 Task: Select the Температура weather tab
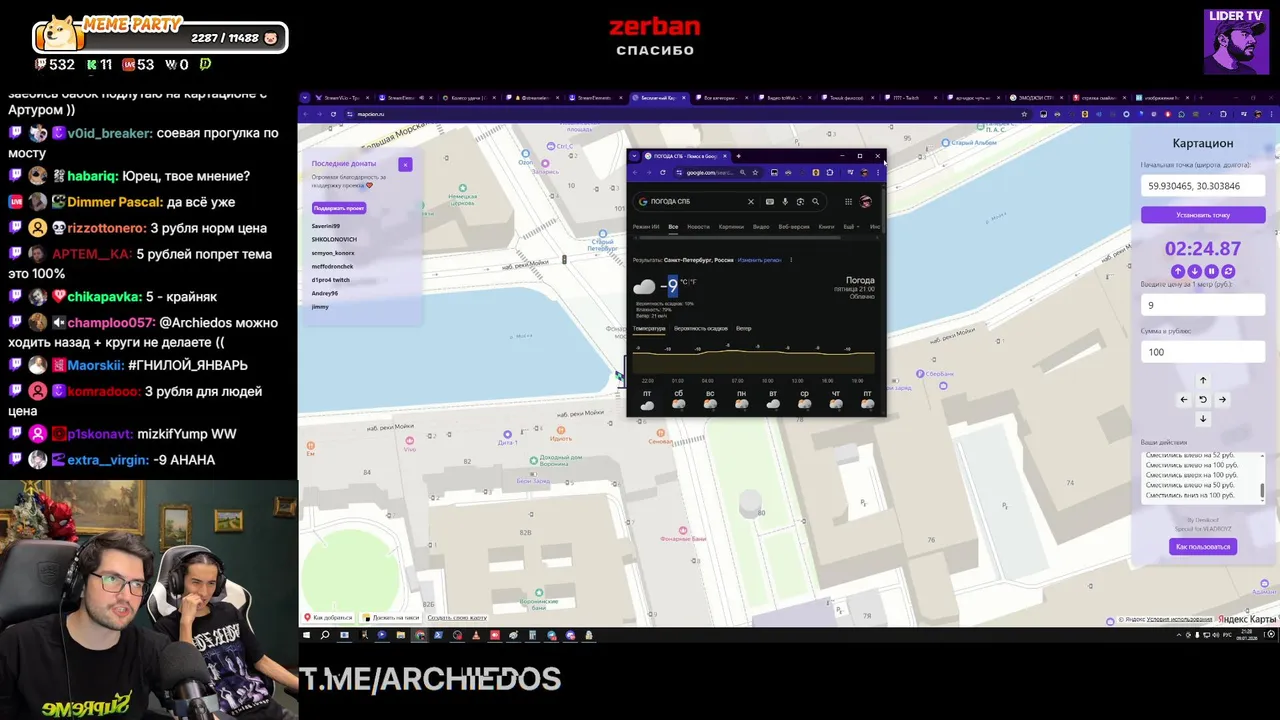(x=649, y=328)
